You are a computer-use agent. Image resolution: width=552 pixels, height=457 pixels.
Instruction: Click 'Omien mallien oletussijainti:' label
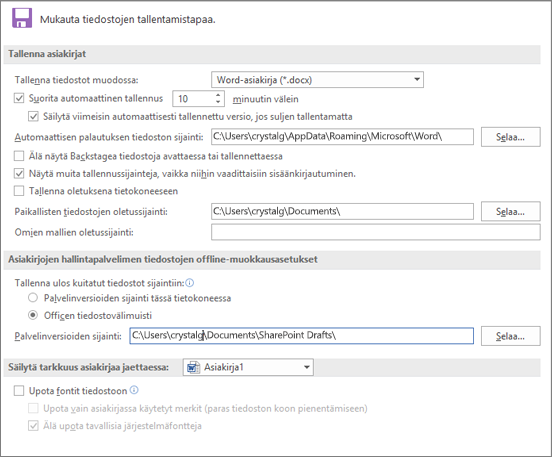tap(74, 232)
